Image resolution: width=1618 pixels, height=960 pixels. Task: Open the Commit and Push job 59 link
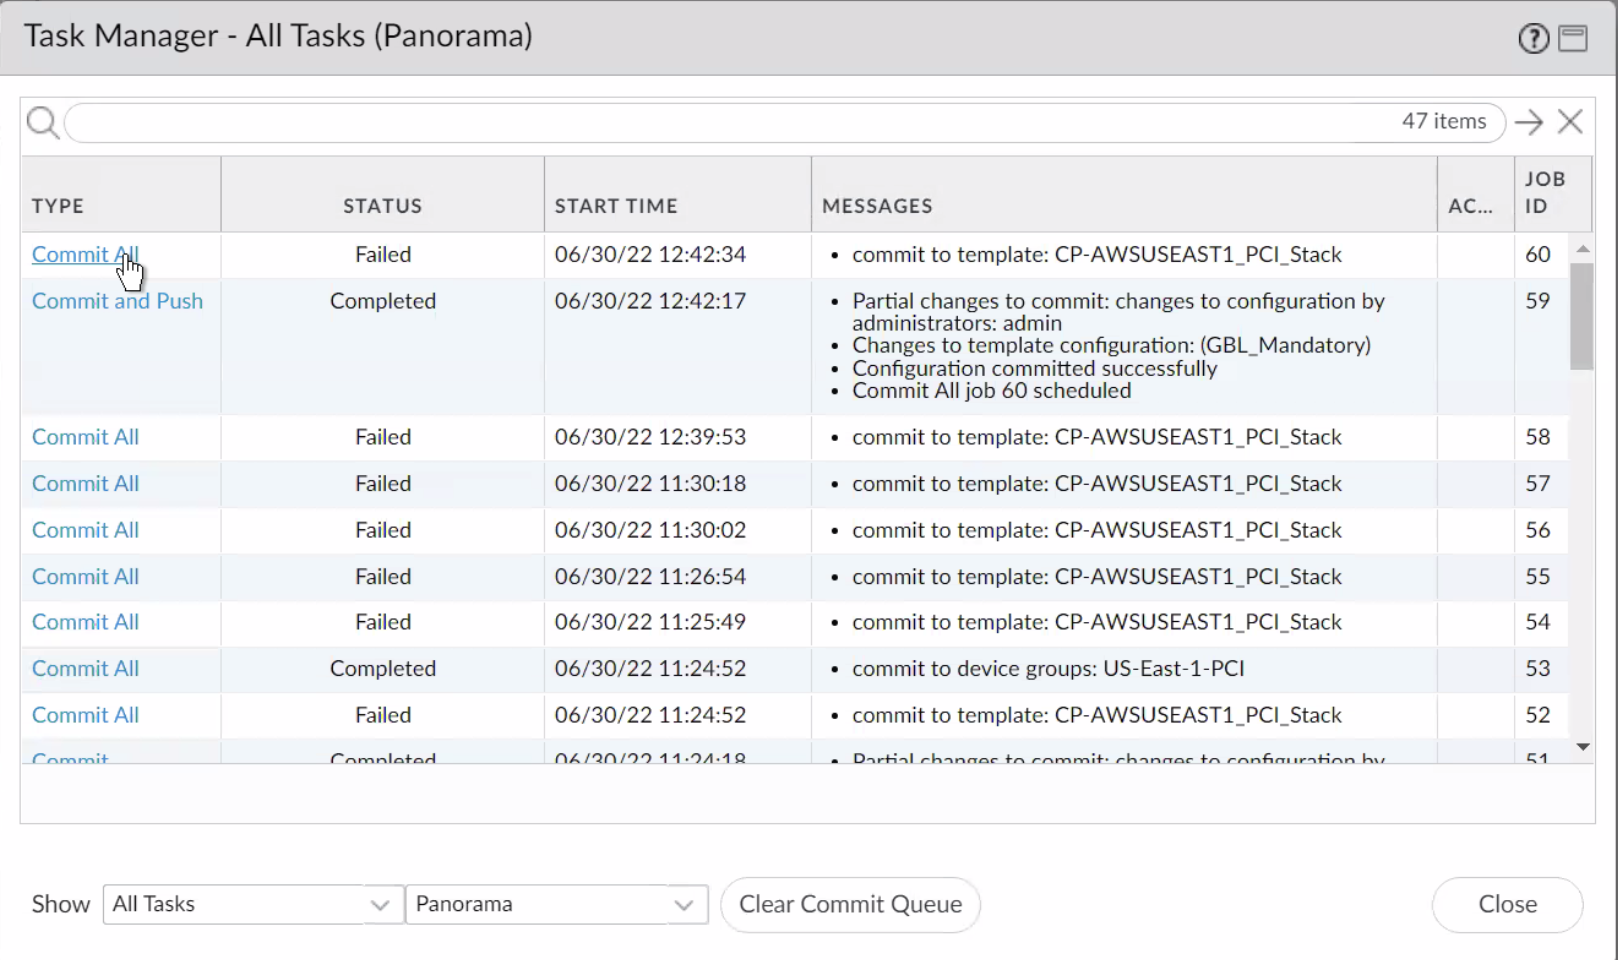[x=117, y=301]
